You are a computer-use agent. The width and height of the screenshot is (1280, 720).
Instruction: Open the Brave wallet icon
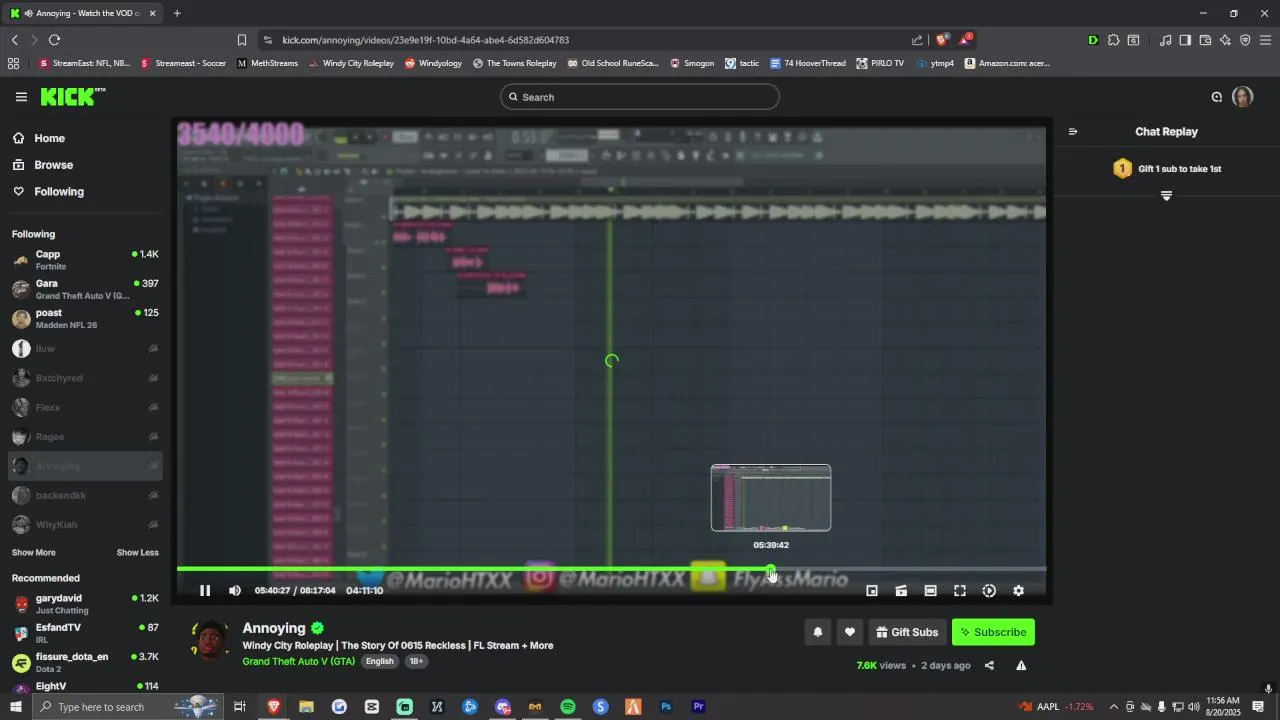[1205, 40]
